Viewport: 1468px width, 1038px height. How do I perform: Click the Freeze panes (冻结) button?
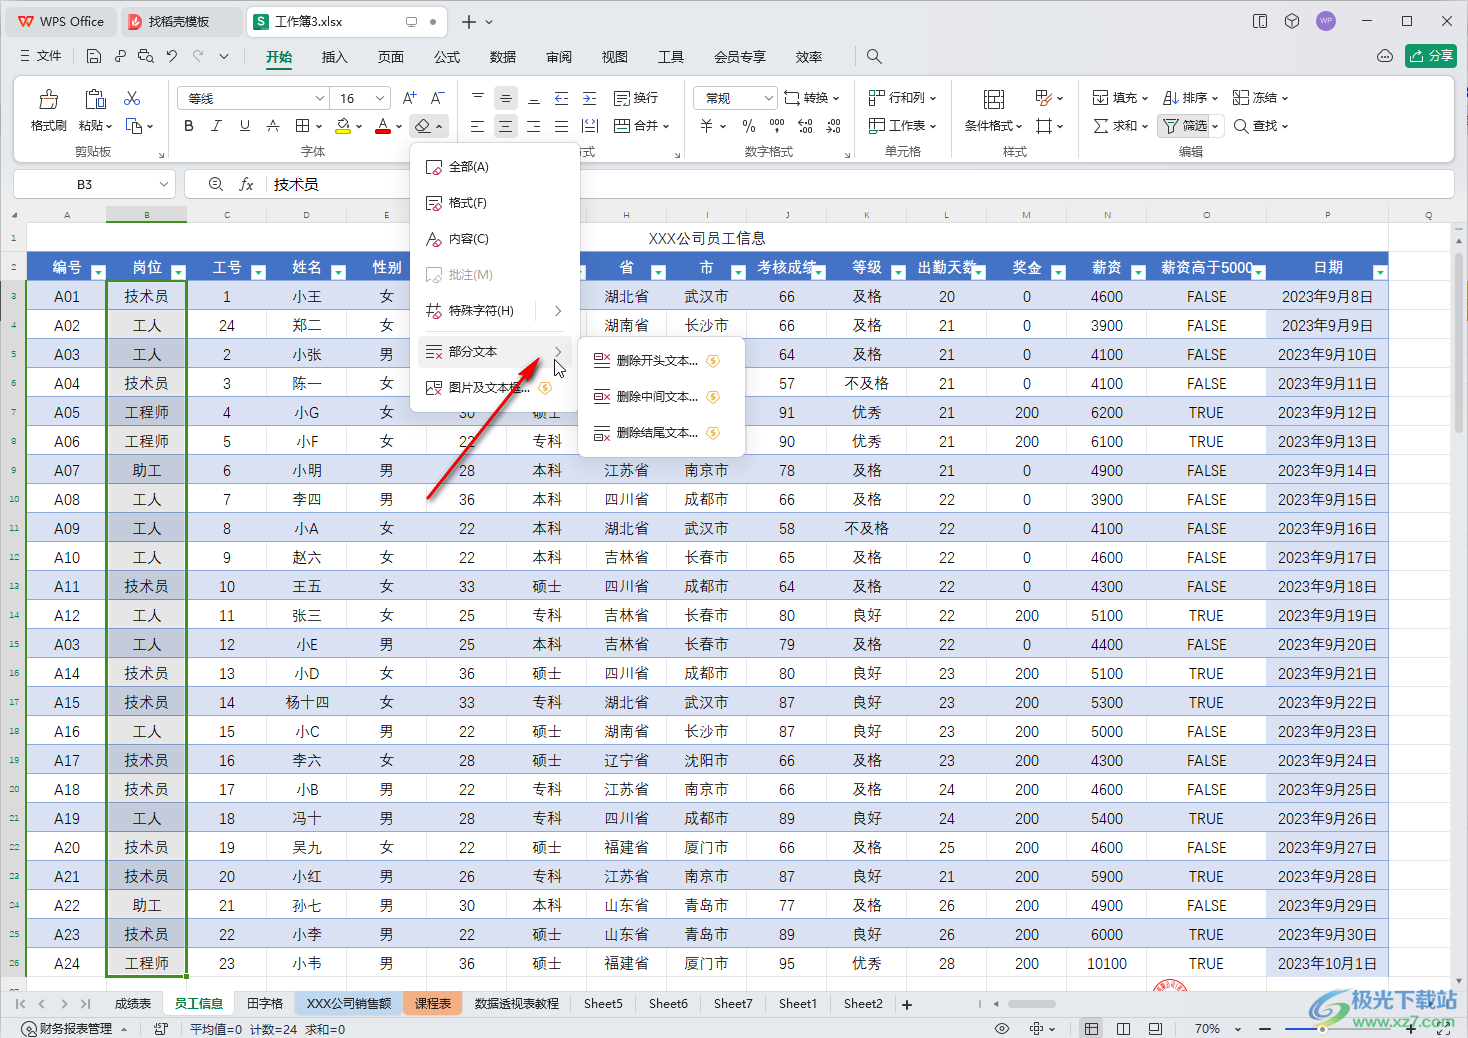point(1260,98)
